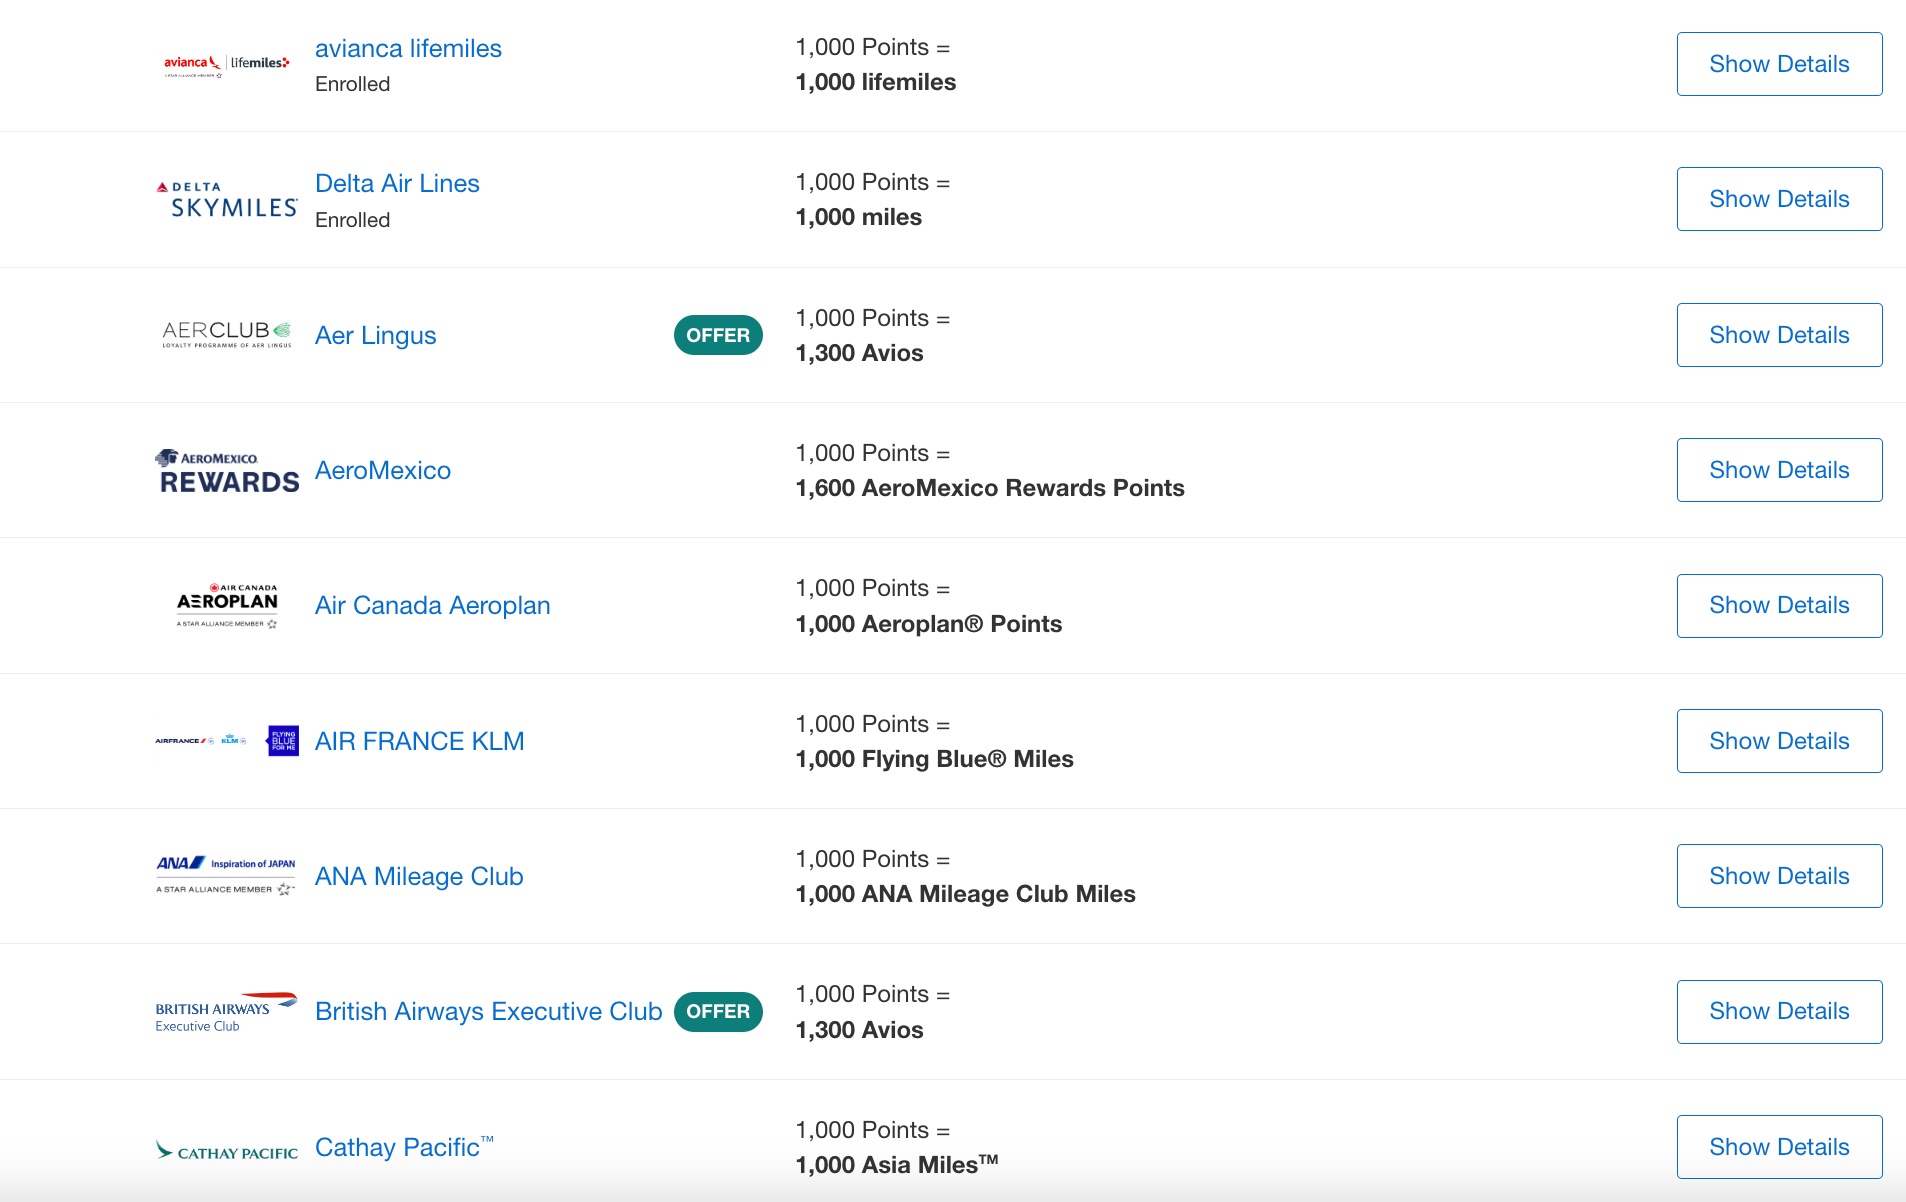Click the AerClub loyalty programme logo

[x=226, y=334]
